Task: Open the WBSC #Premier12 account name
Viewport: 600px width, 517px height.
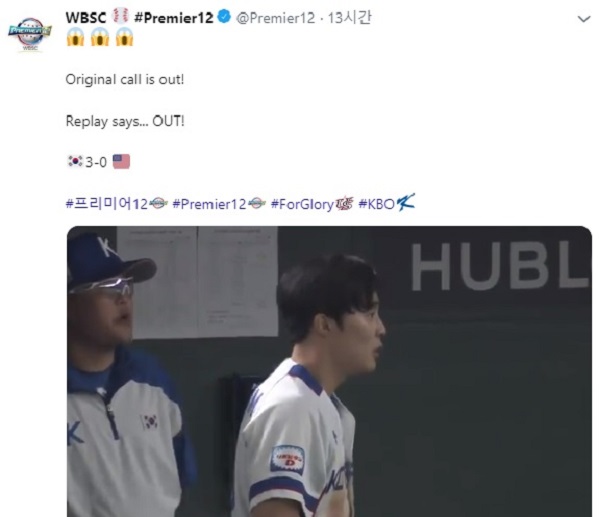Action: 139,18
